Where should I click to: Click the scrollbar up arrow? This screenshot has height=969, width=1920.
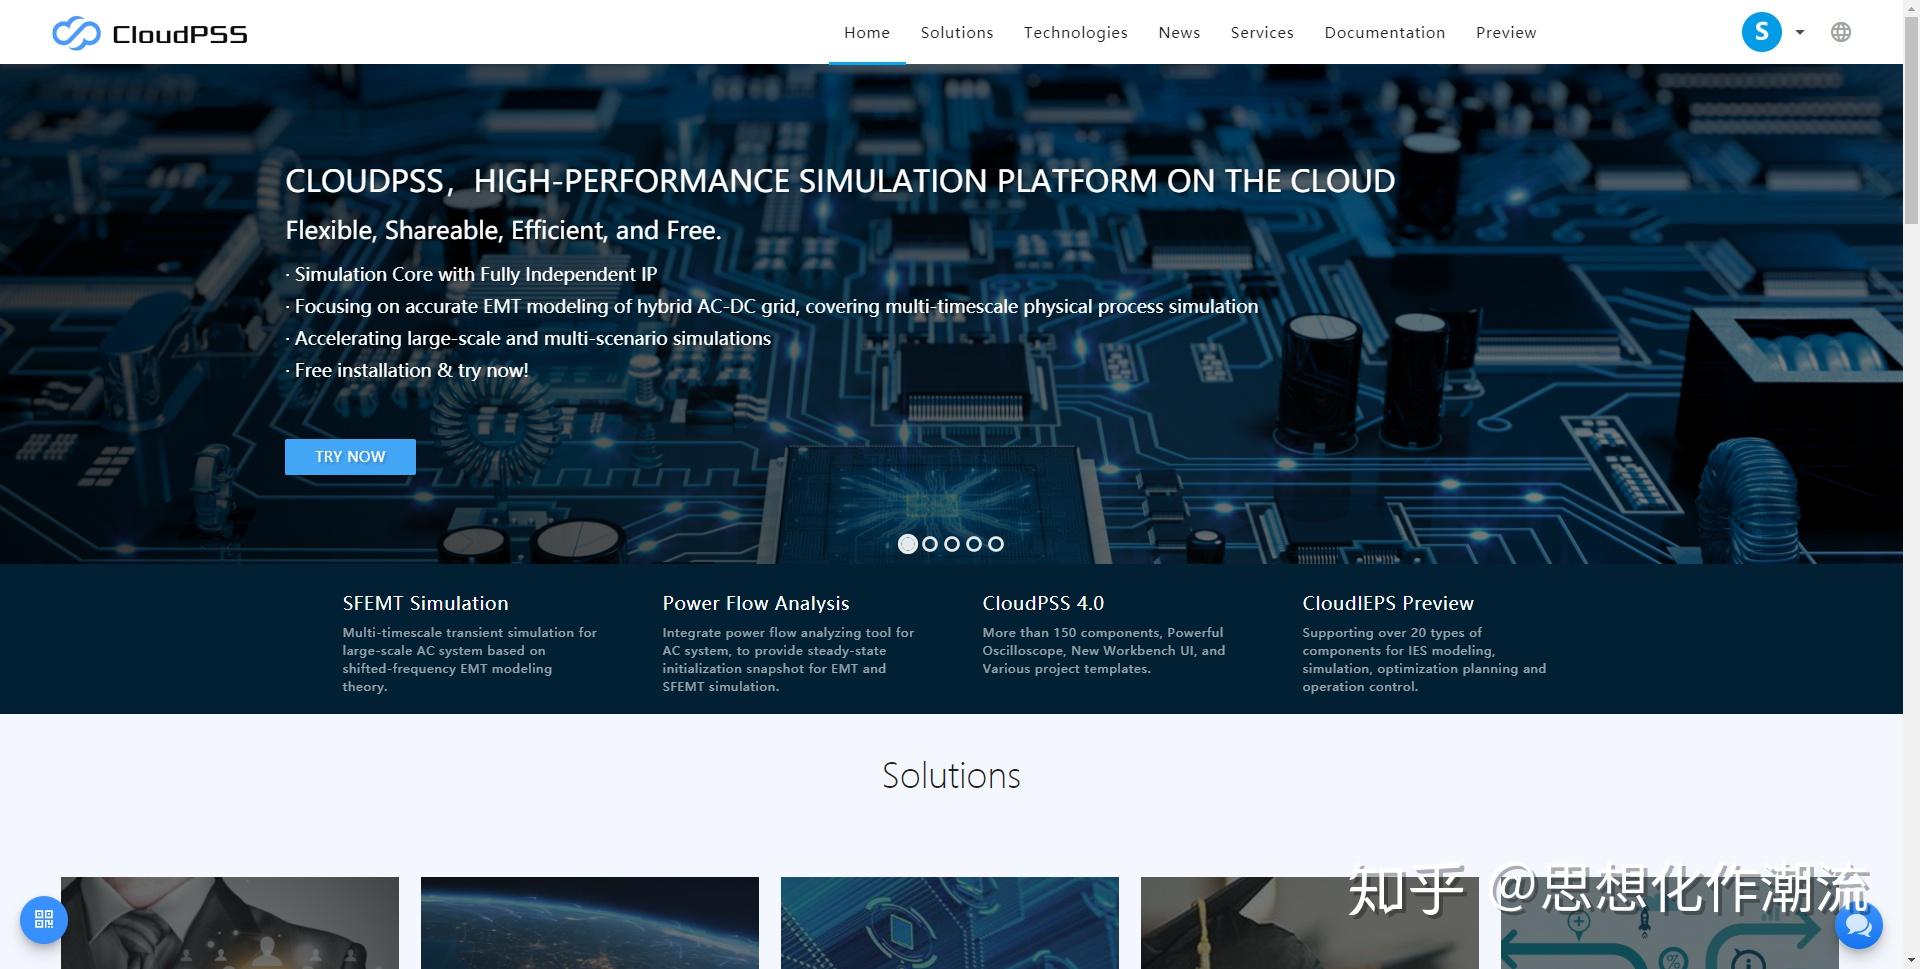[x=1911, y=8]
